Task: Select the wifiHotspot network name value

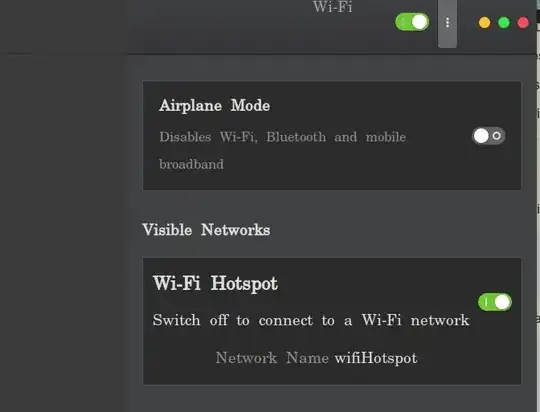Action: 376,358
